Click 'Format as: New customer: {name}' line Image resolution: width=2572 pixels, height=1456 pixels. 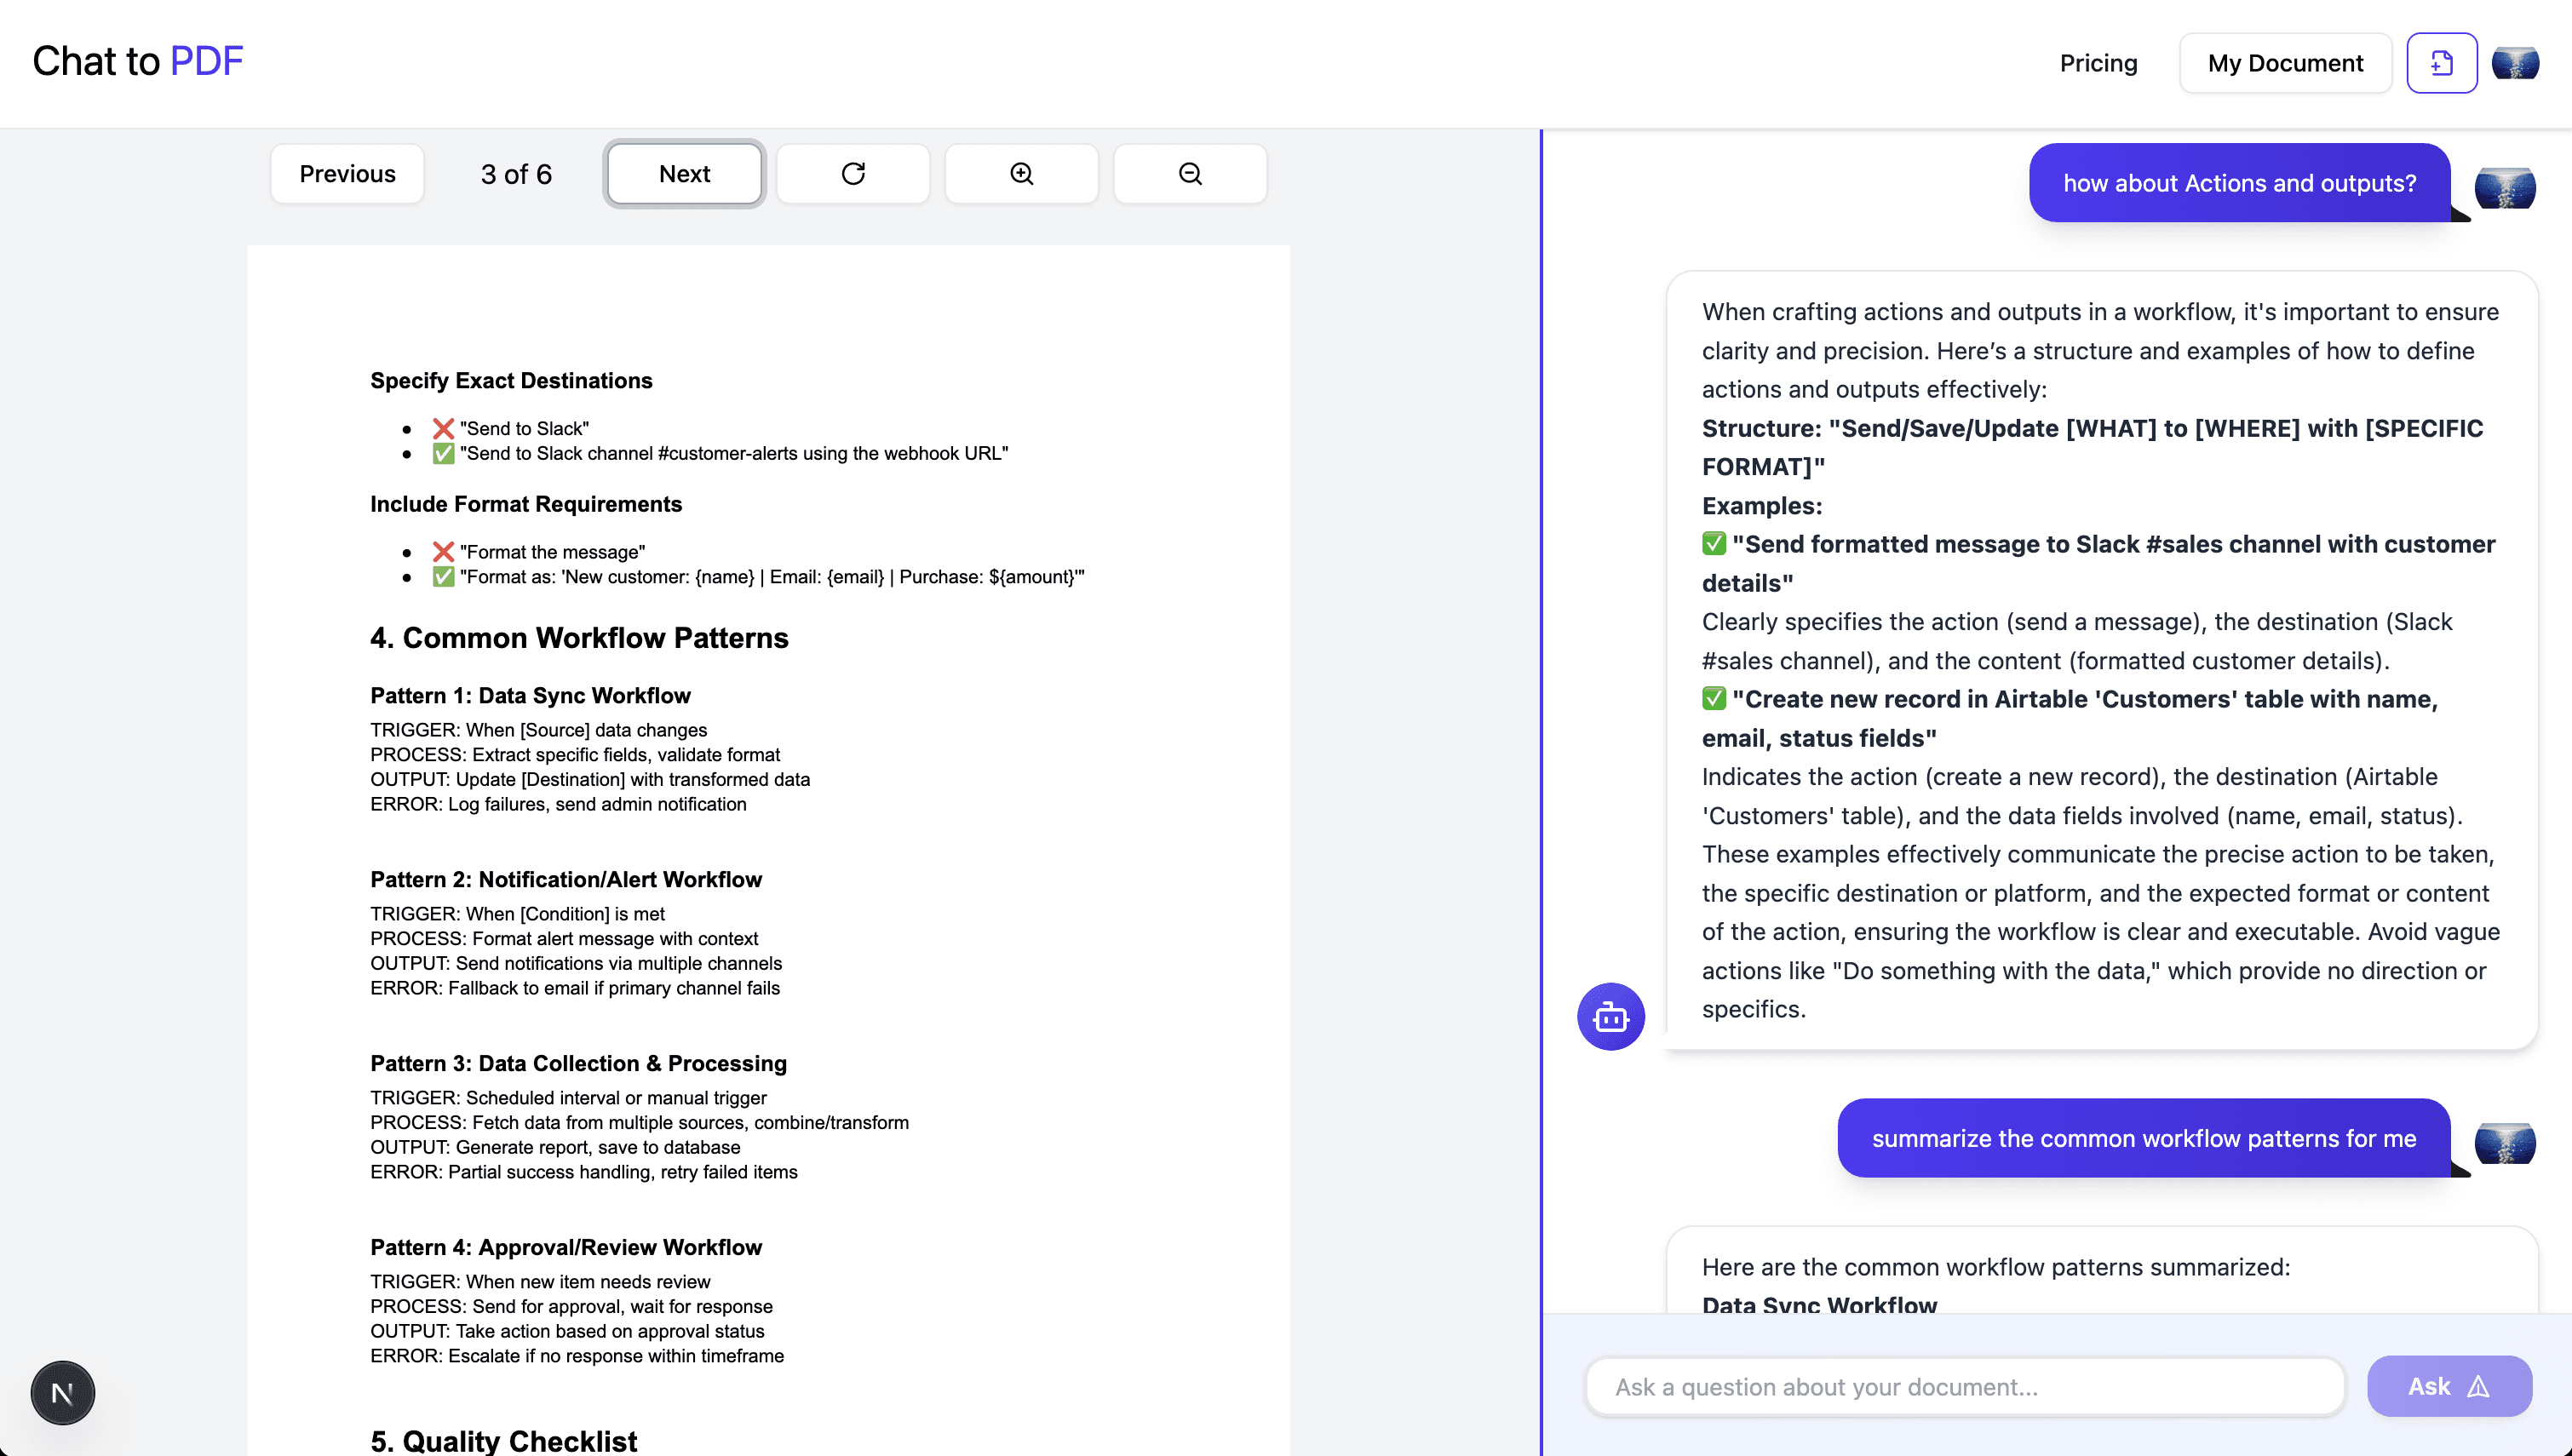758,577
